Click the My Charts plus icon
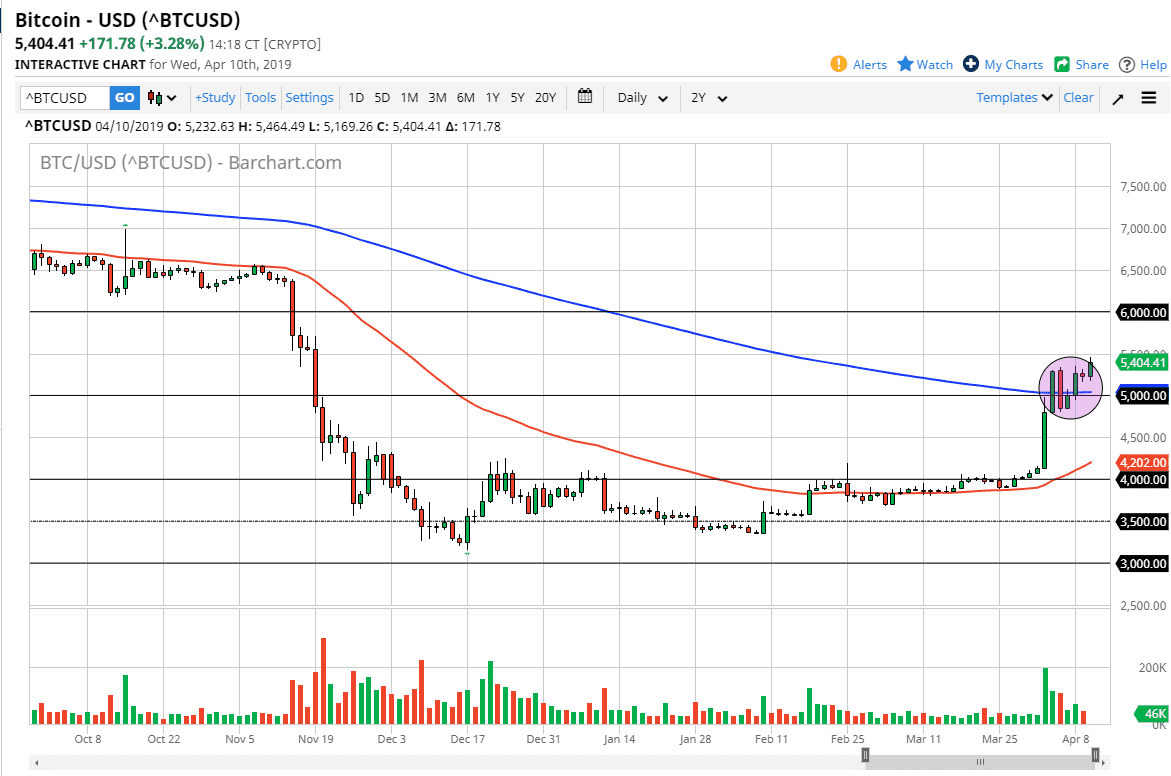The height and width of the screenshot is (776, 1171). [970, 64]
